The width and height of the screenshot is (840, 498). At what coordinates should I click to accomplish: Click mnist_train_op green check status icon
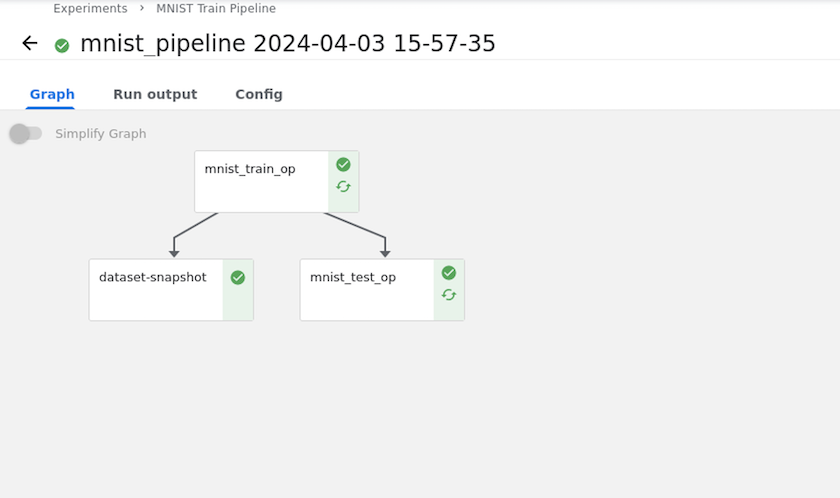tap(343, 165)
